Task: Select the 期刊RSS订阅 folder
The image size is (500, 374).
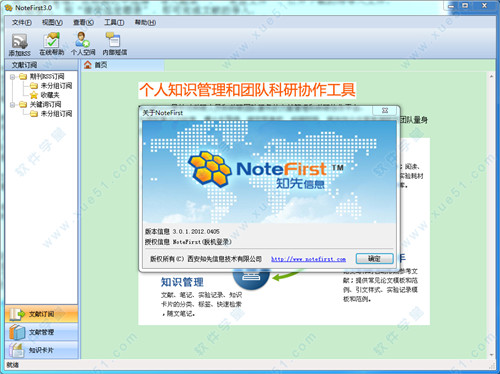Action: click(46, 76)
